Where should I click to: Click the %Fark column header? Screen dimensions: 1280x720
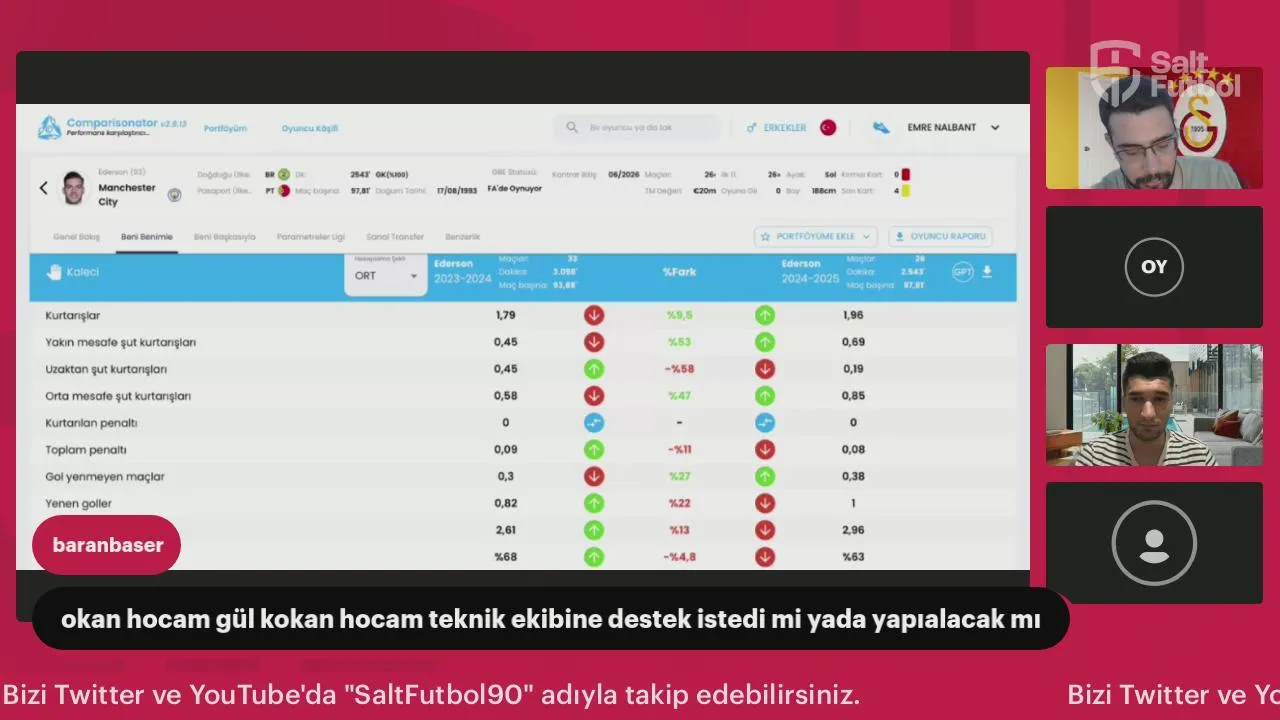[x=680, y=272]
